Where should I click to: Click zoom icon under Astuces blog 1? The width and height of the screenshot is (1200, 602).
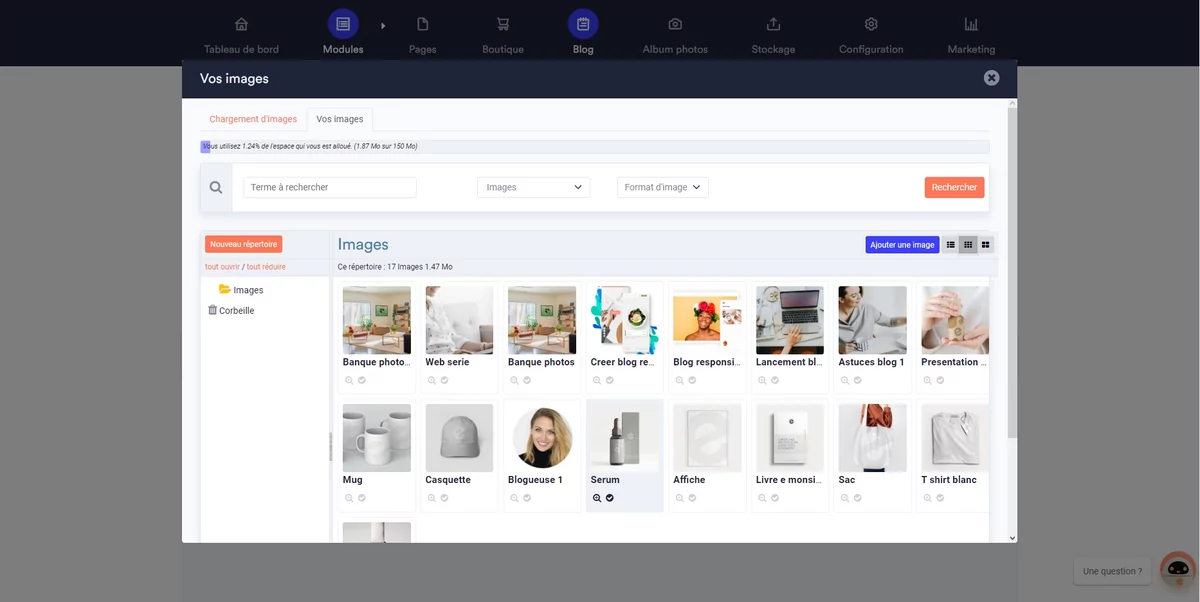coord(845,380)
